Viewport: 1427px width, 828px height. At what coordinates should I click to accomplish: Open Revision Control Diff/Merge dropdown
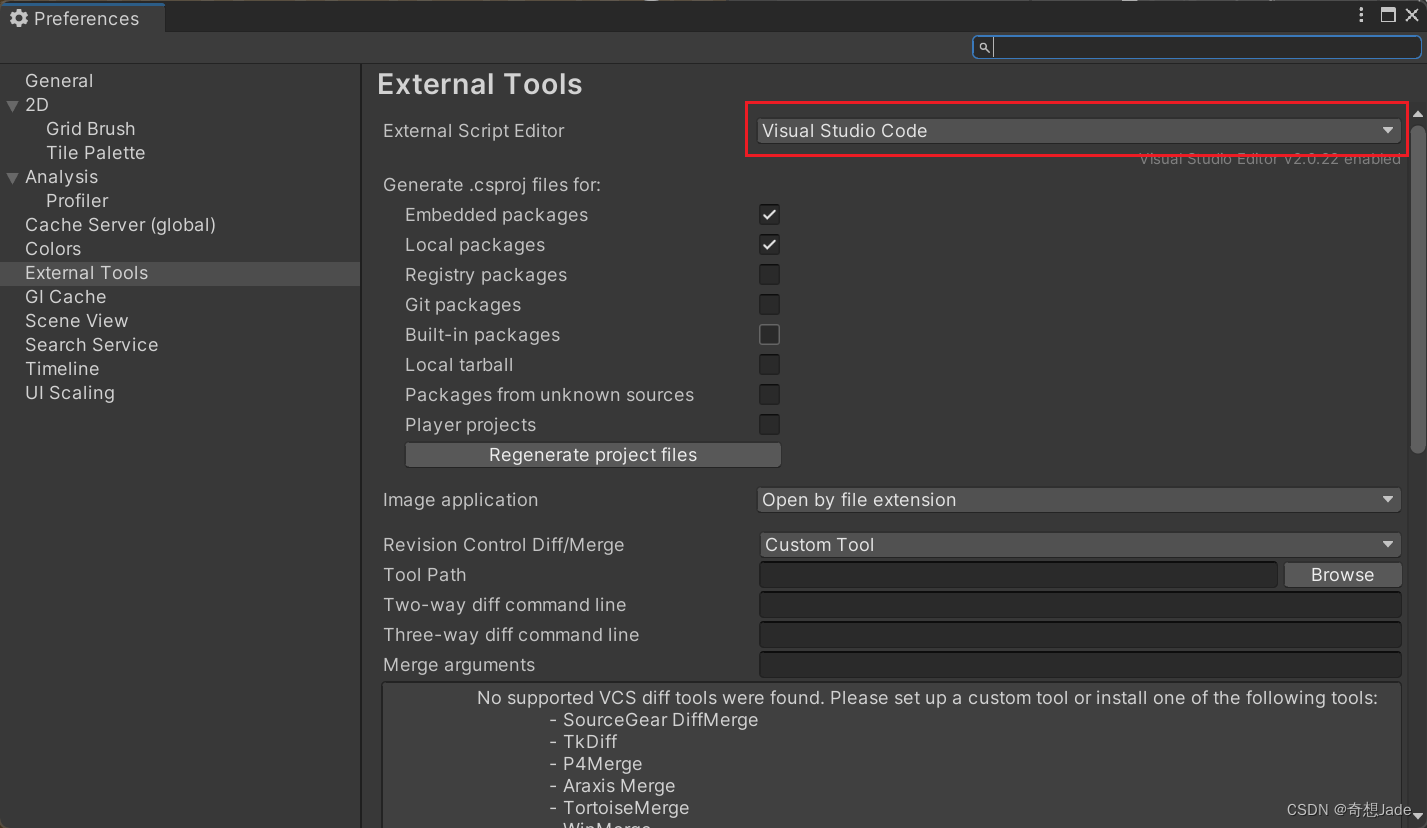pyautogui.click(x=1079, y=545)
